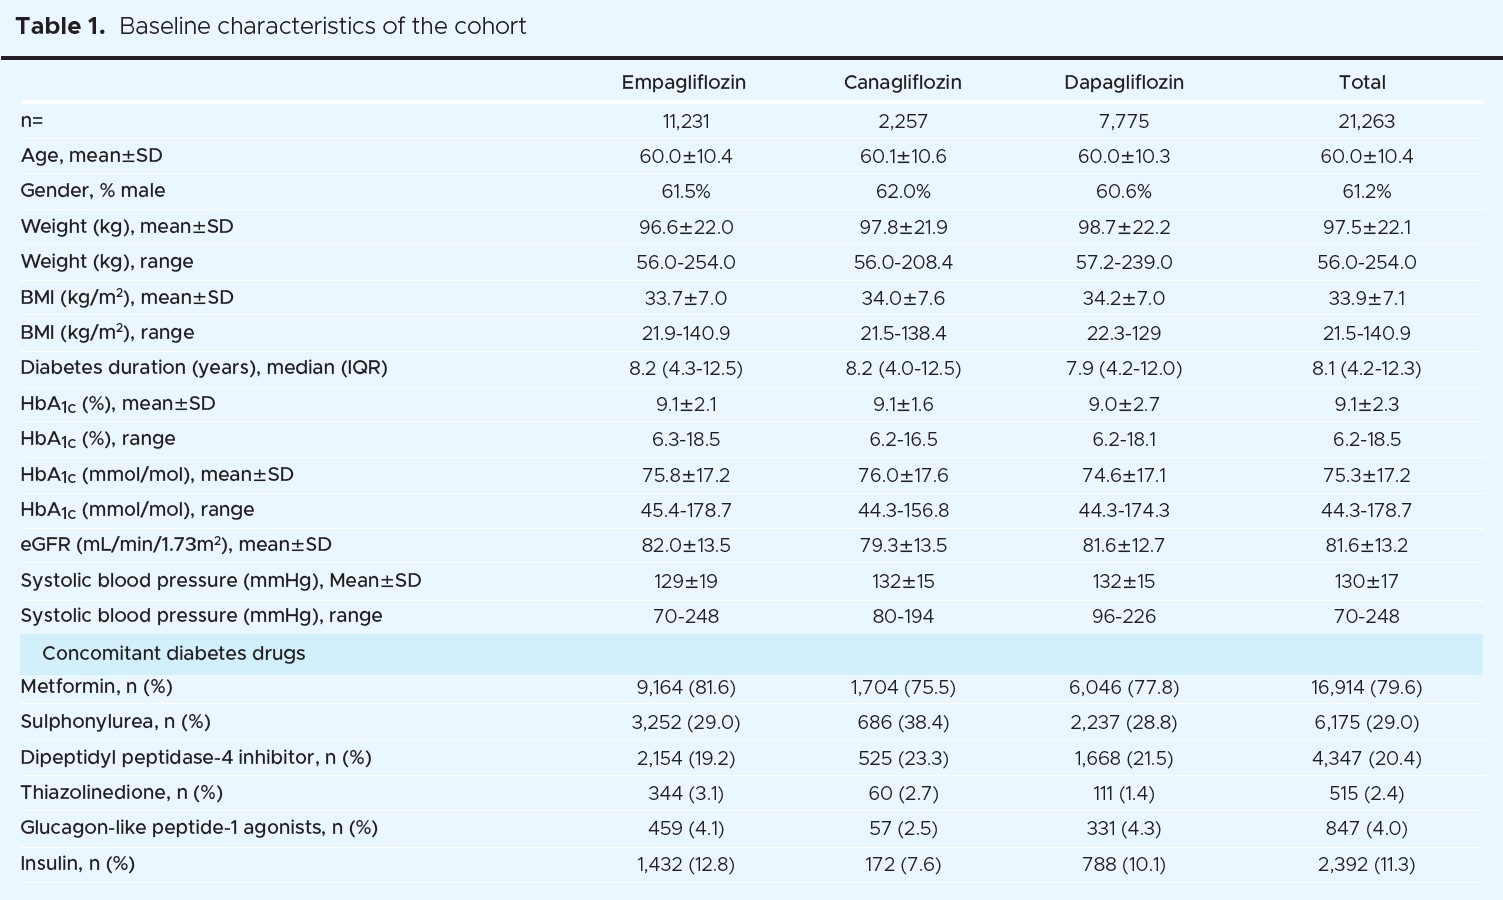Click the Dapagliflozin column header
Viewport: 1503px width, 900px height.
tap(1123, 83)
